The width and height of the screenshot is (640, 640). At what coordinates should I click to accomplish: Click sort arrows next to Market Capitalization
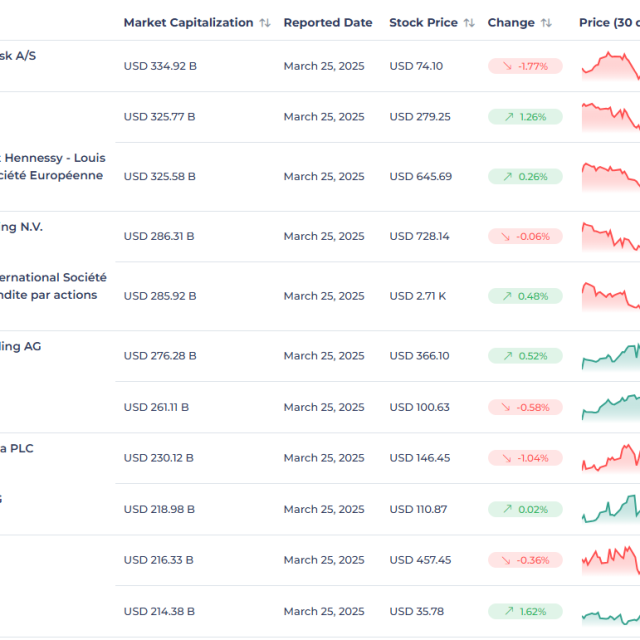(x=264, y=23)
